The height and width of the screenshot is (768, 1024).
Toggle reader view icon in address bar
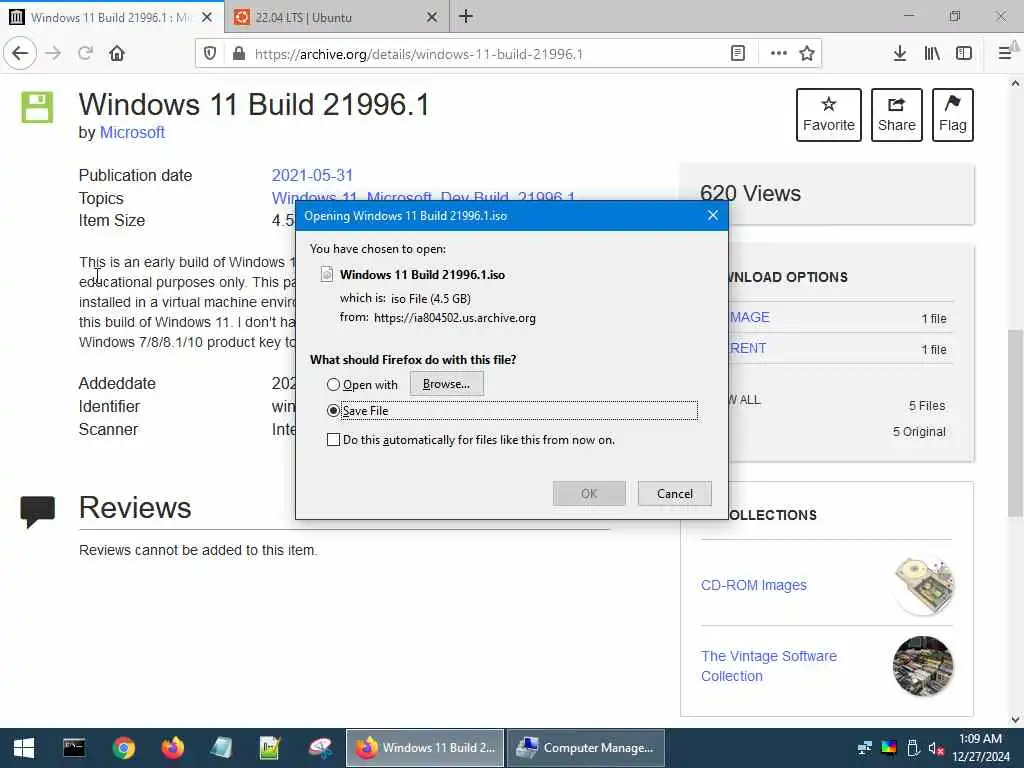(x=738, y=54)
